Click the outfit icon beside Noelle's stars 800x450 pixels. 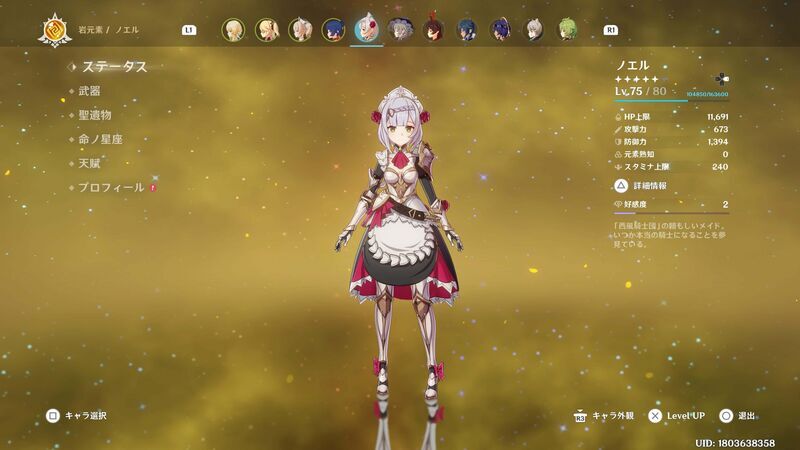[722, 79]
